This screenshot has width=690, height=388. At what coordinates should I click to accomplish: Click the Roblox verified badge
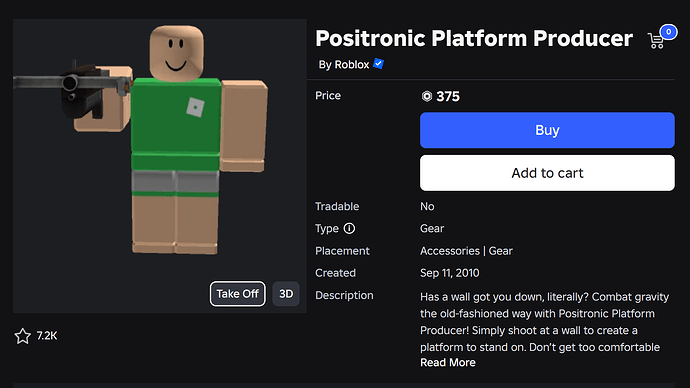point(378,64)
